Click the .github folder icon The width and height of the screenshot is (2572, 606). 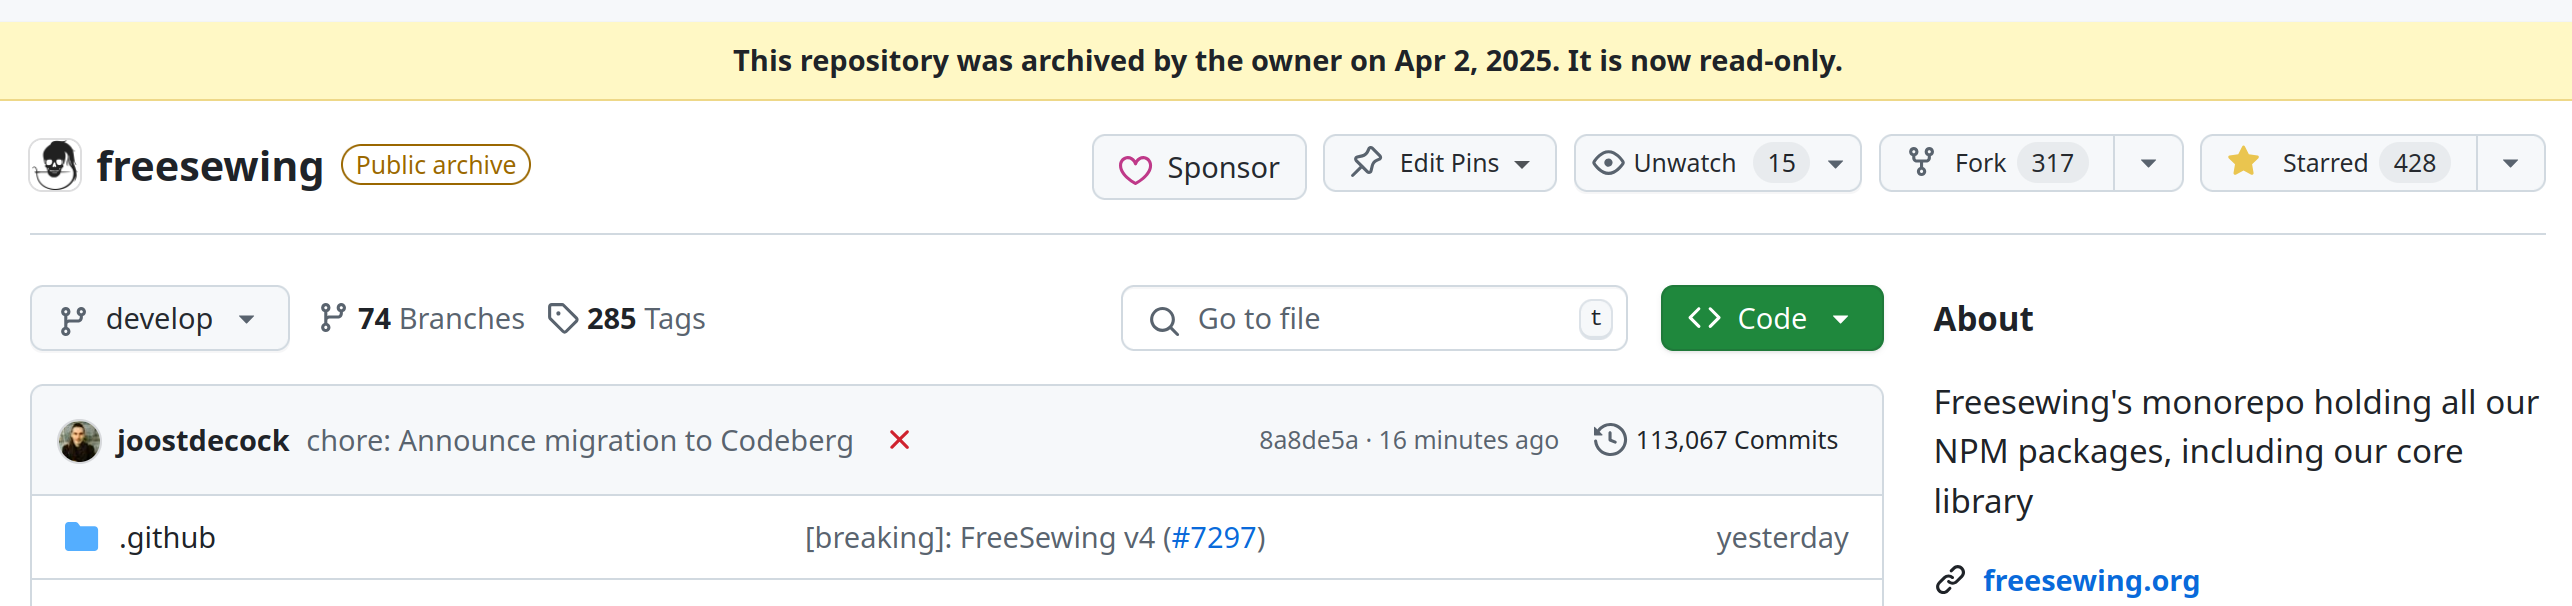tap(81, 537)
